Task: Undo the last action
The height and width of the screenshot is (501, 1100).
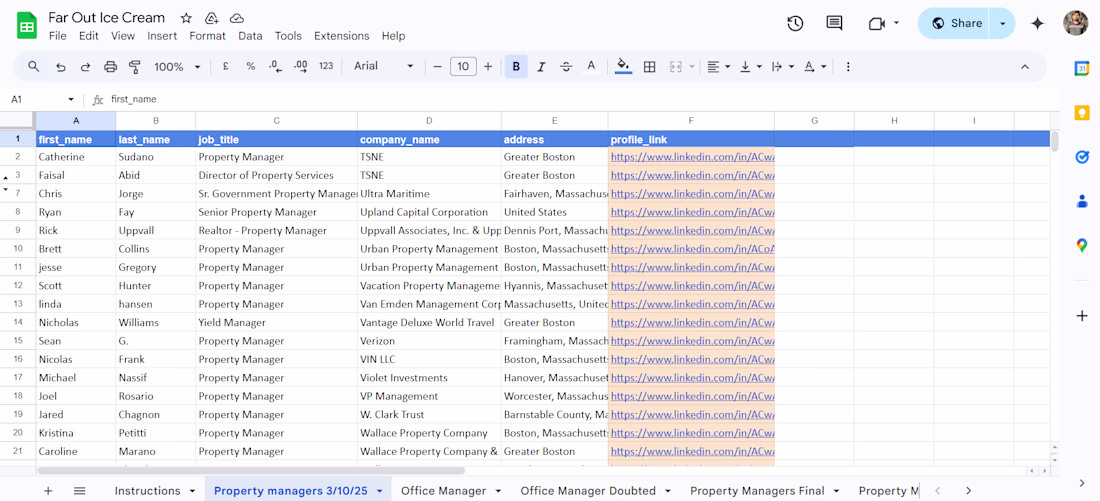Action: (x=61, y=67)
